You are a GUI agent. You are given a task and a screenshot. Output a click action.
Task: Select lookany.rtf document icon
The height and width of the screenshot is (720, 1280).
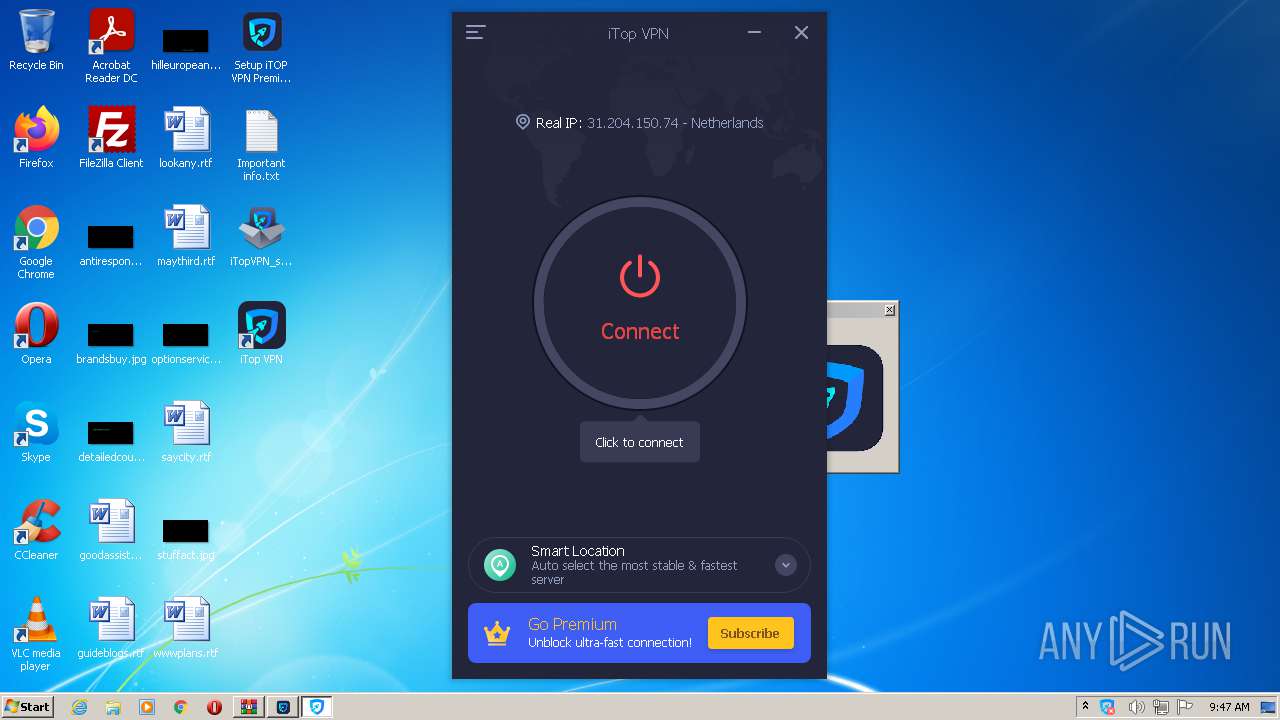point(186,138)
